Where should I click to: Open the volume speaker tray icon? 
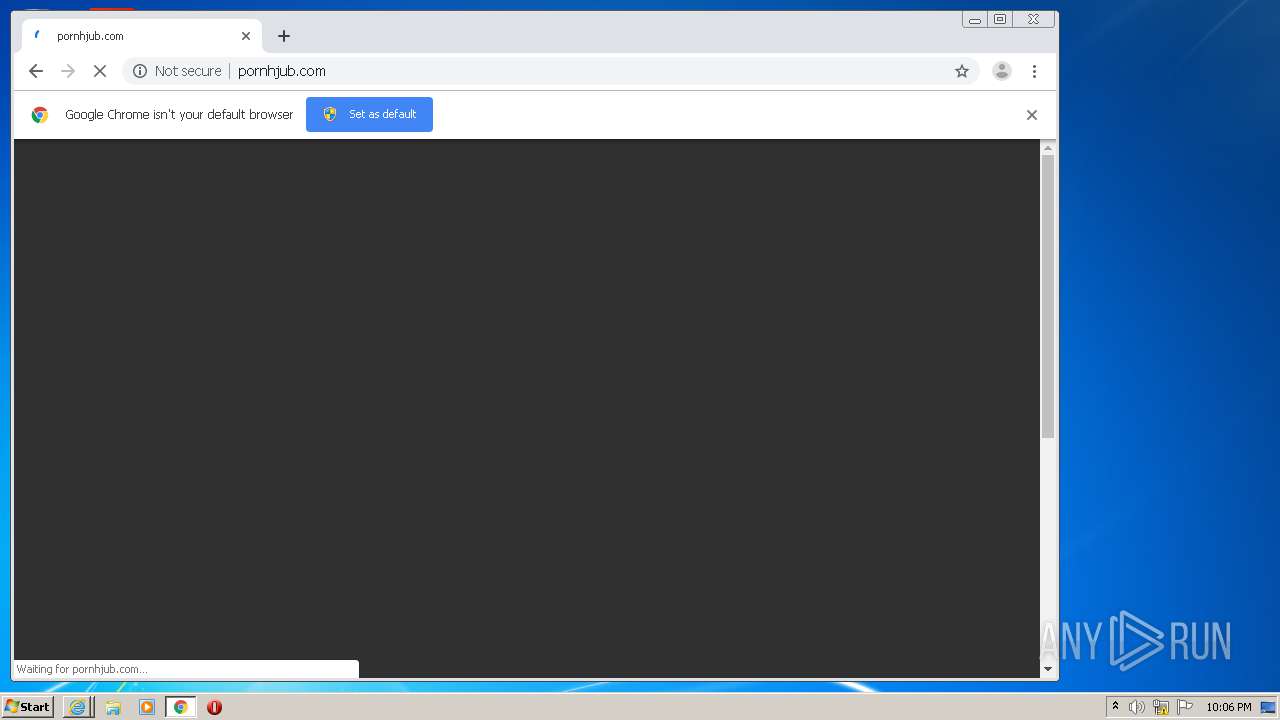pos(1137,707)
